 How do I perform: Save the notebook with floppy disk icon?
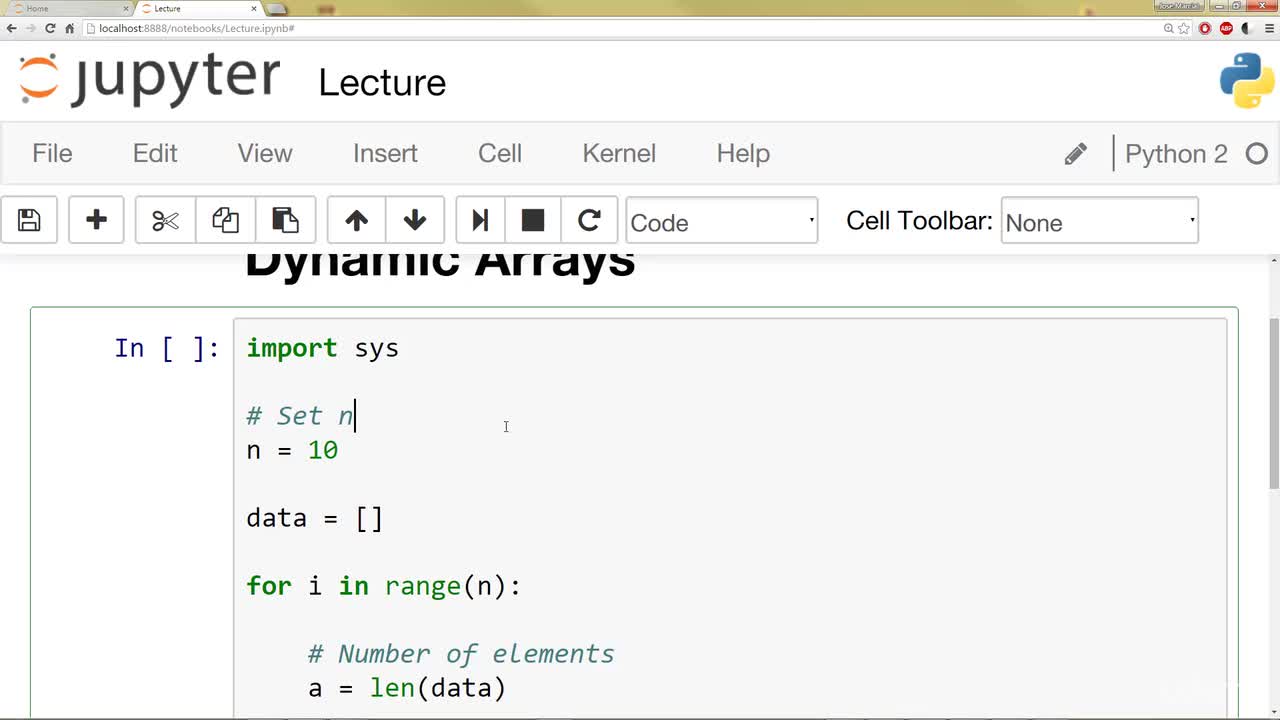pyautogui.click(x=29, y=220)
